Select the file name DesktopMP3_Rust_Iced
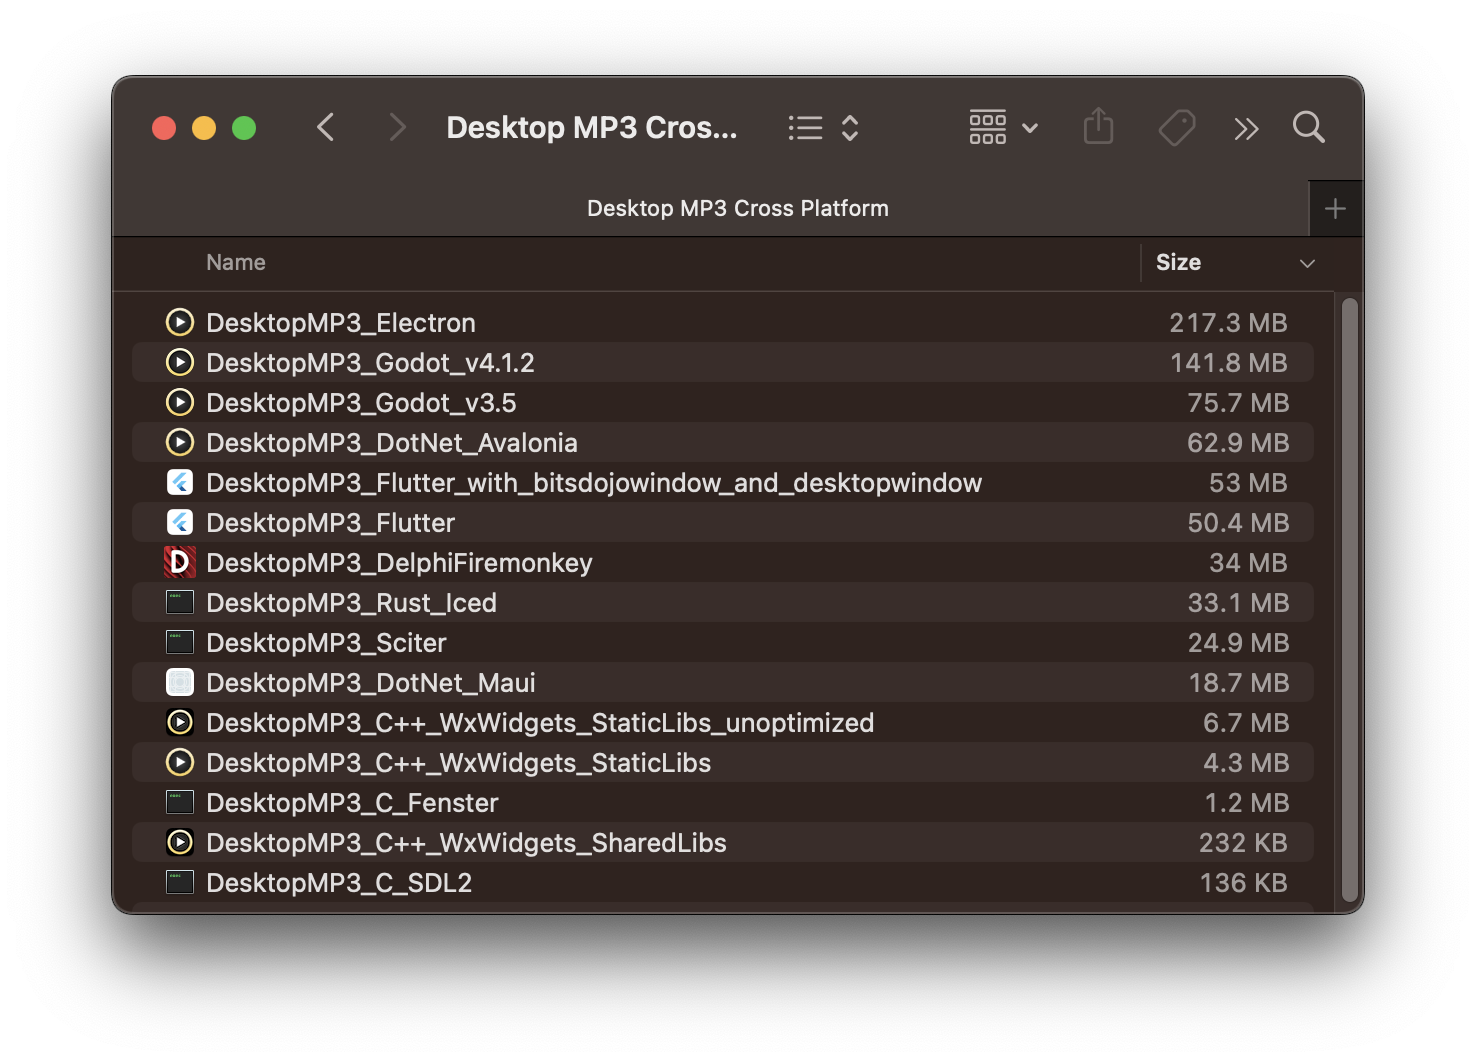 [x=351, y=603]
